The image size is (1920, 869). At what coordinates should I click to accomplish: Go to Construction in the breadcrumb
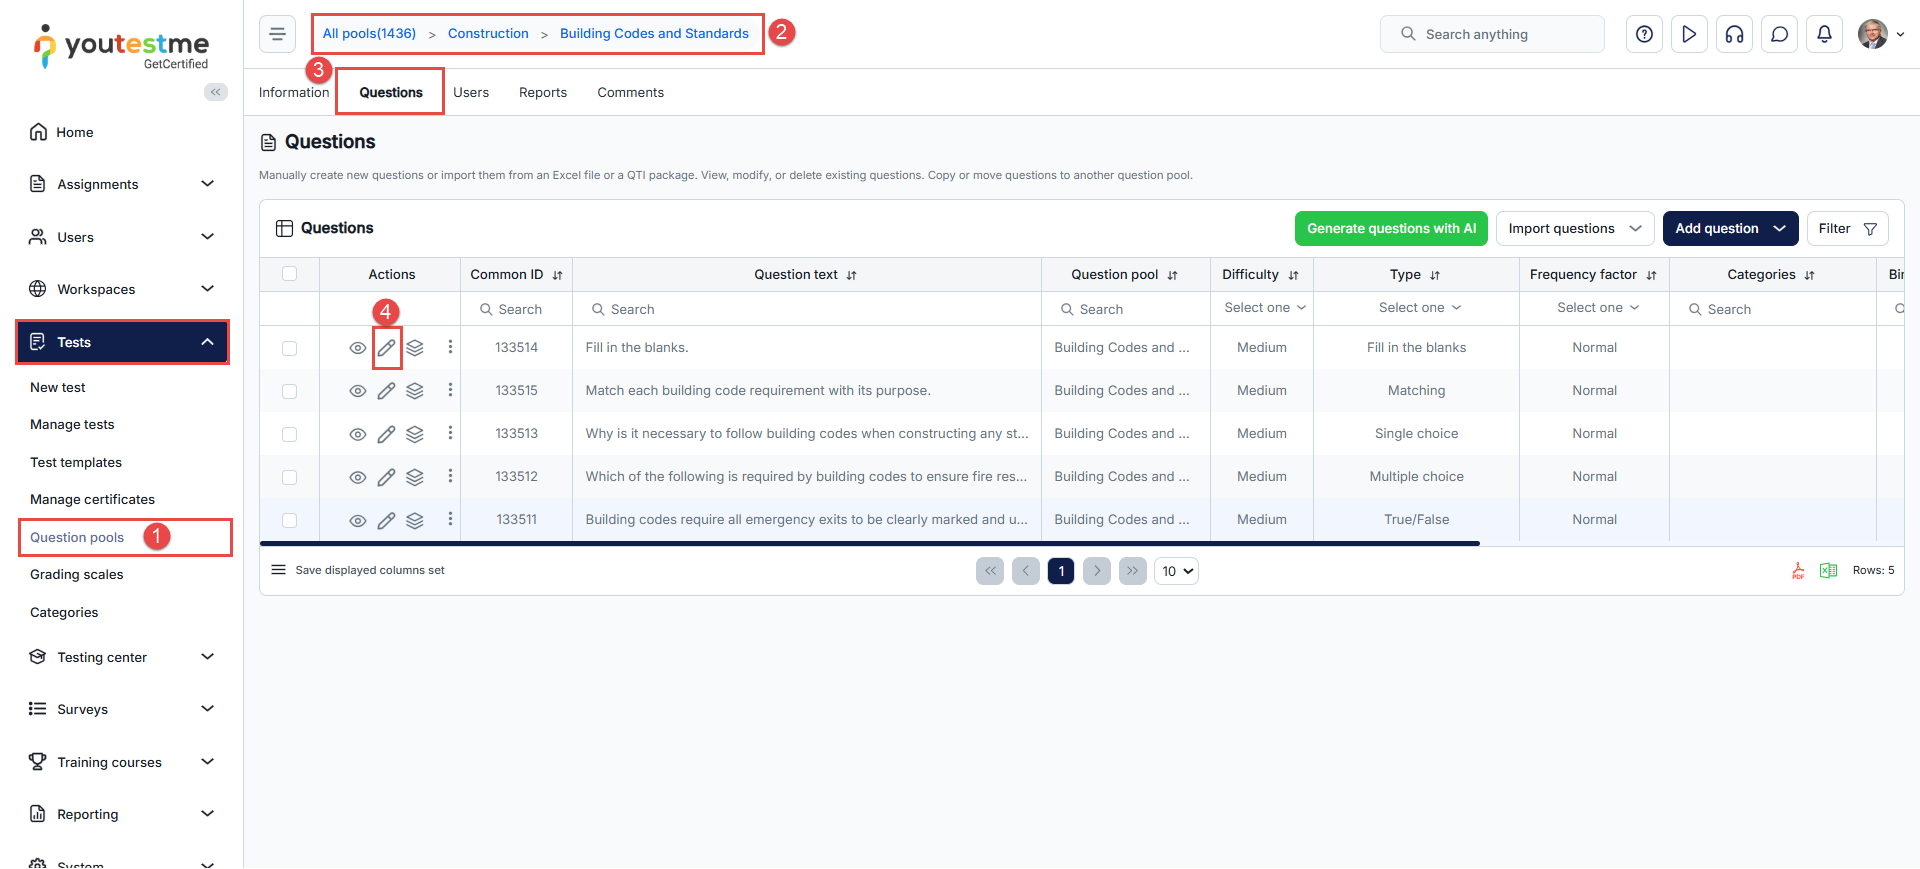coord(488,33)
